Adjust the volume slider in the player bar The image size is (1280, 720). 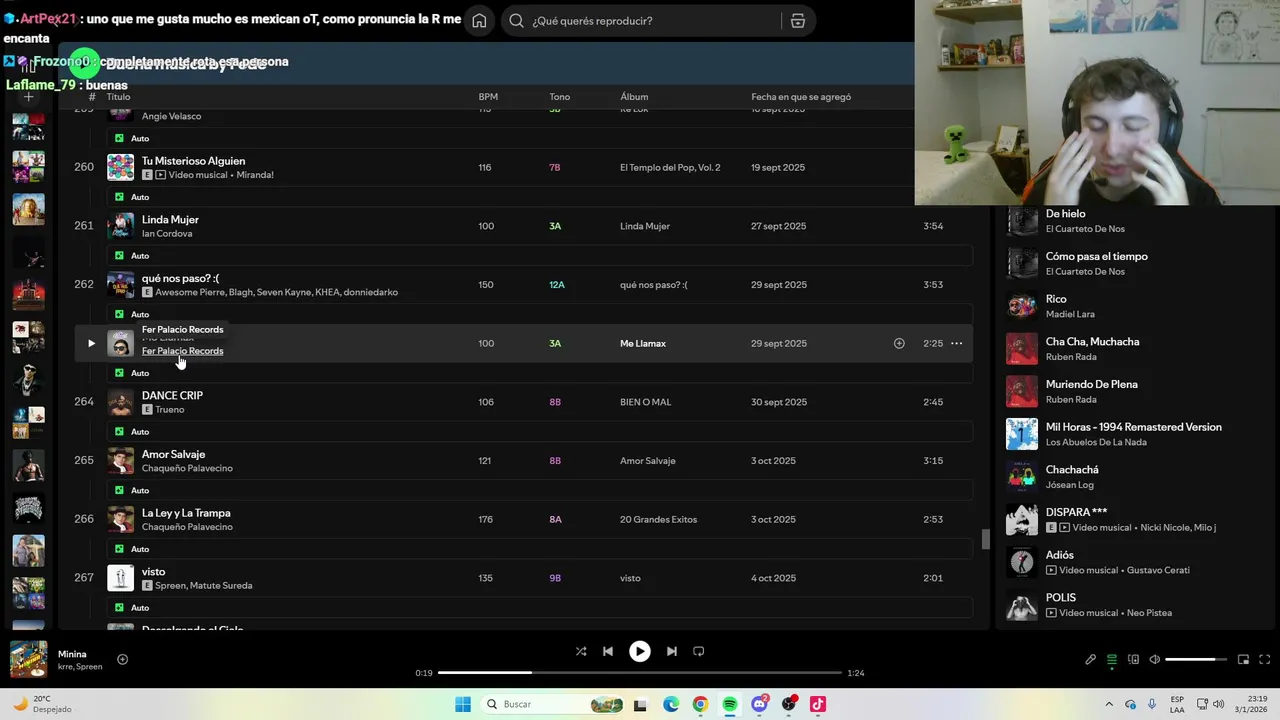(x=1196, y=660)
